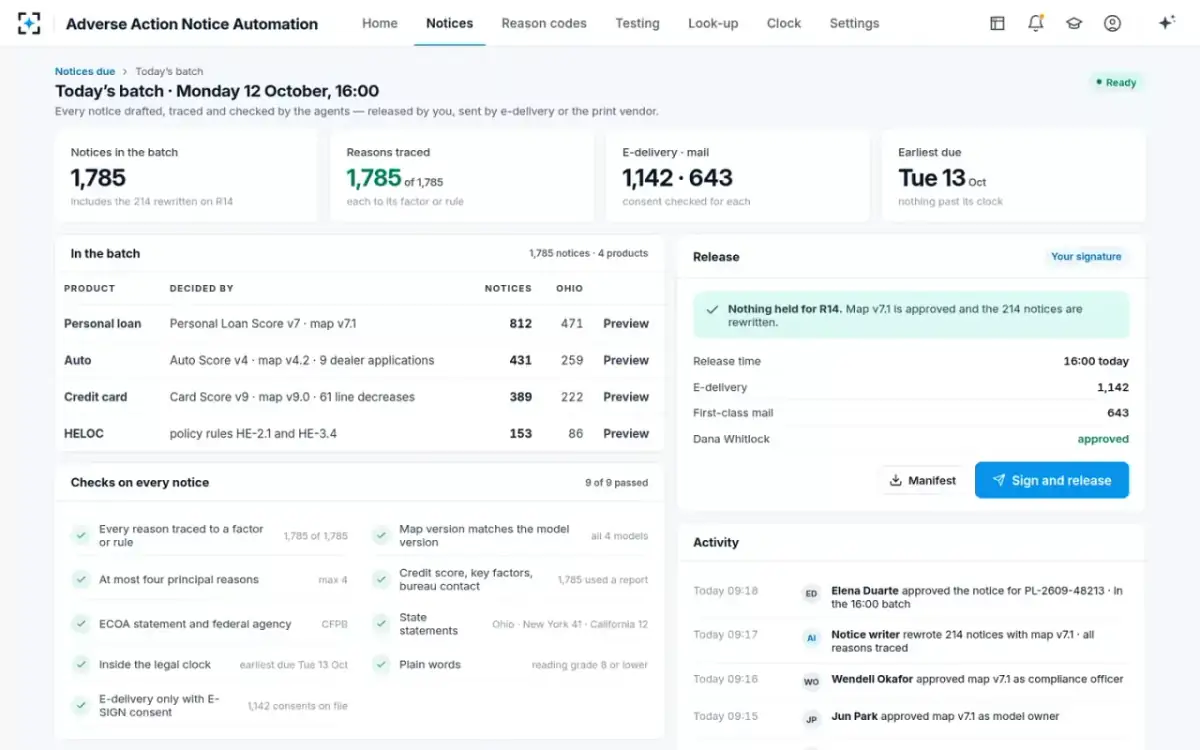Click the 'E-delivery · mail' card
This screenshot has height=750, width=1200.
tap(738, 176)
